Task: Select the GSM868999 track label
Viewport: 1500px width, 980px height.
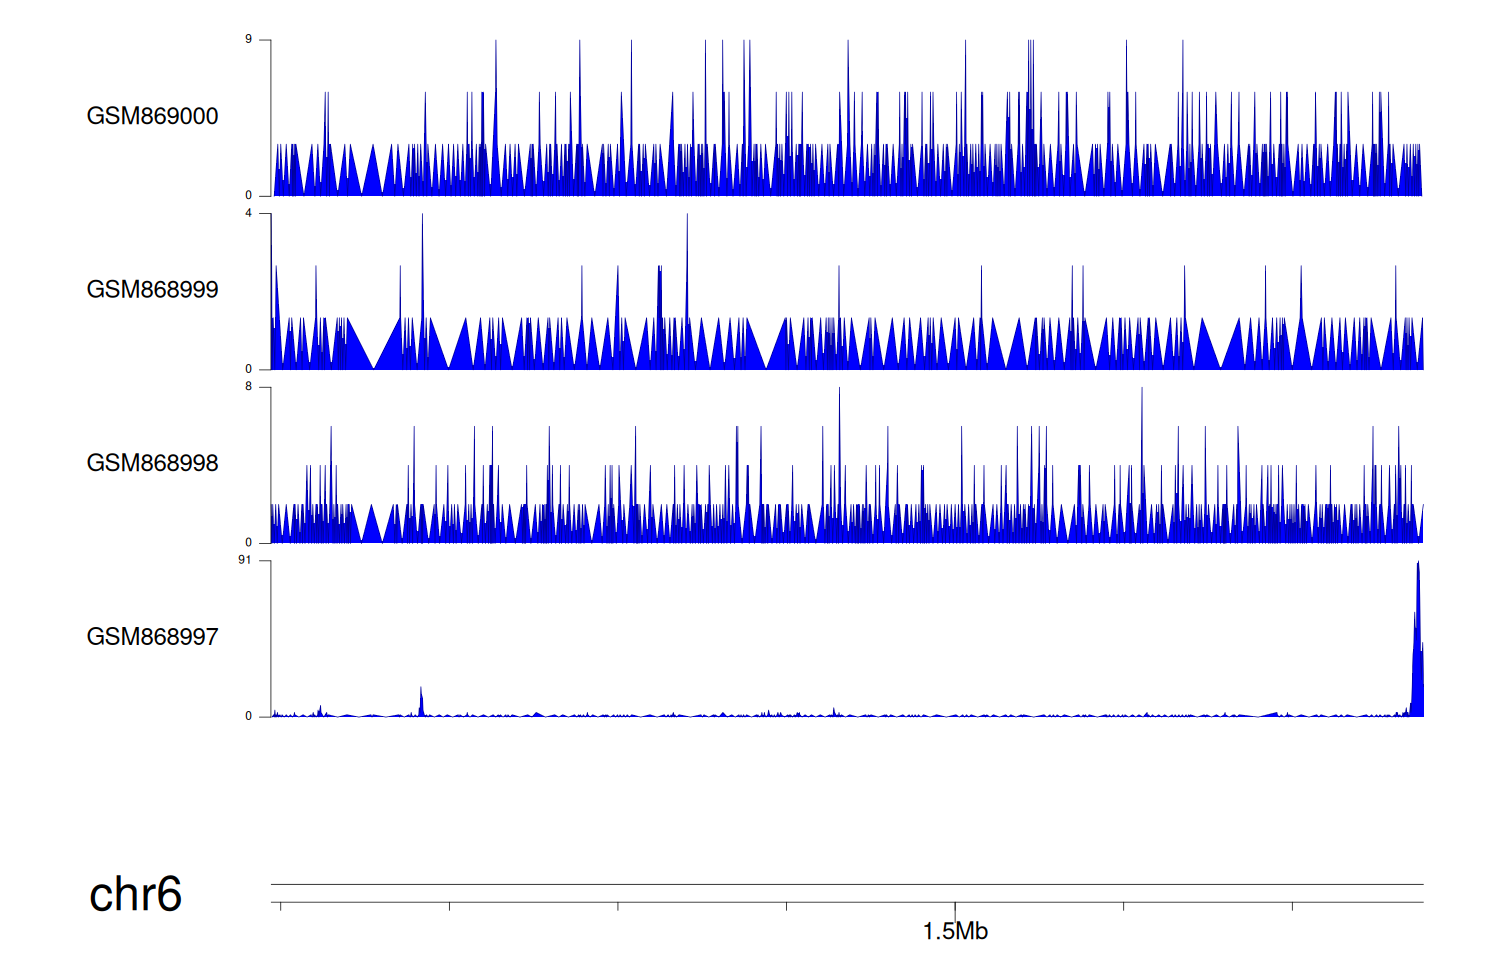Action: [x=152, y=290]
